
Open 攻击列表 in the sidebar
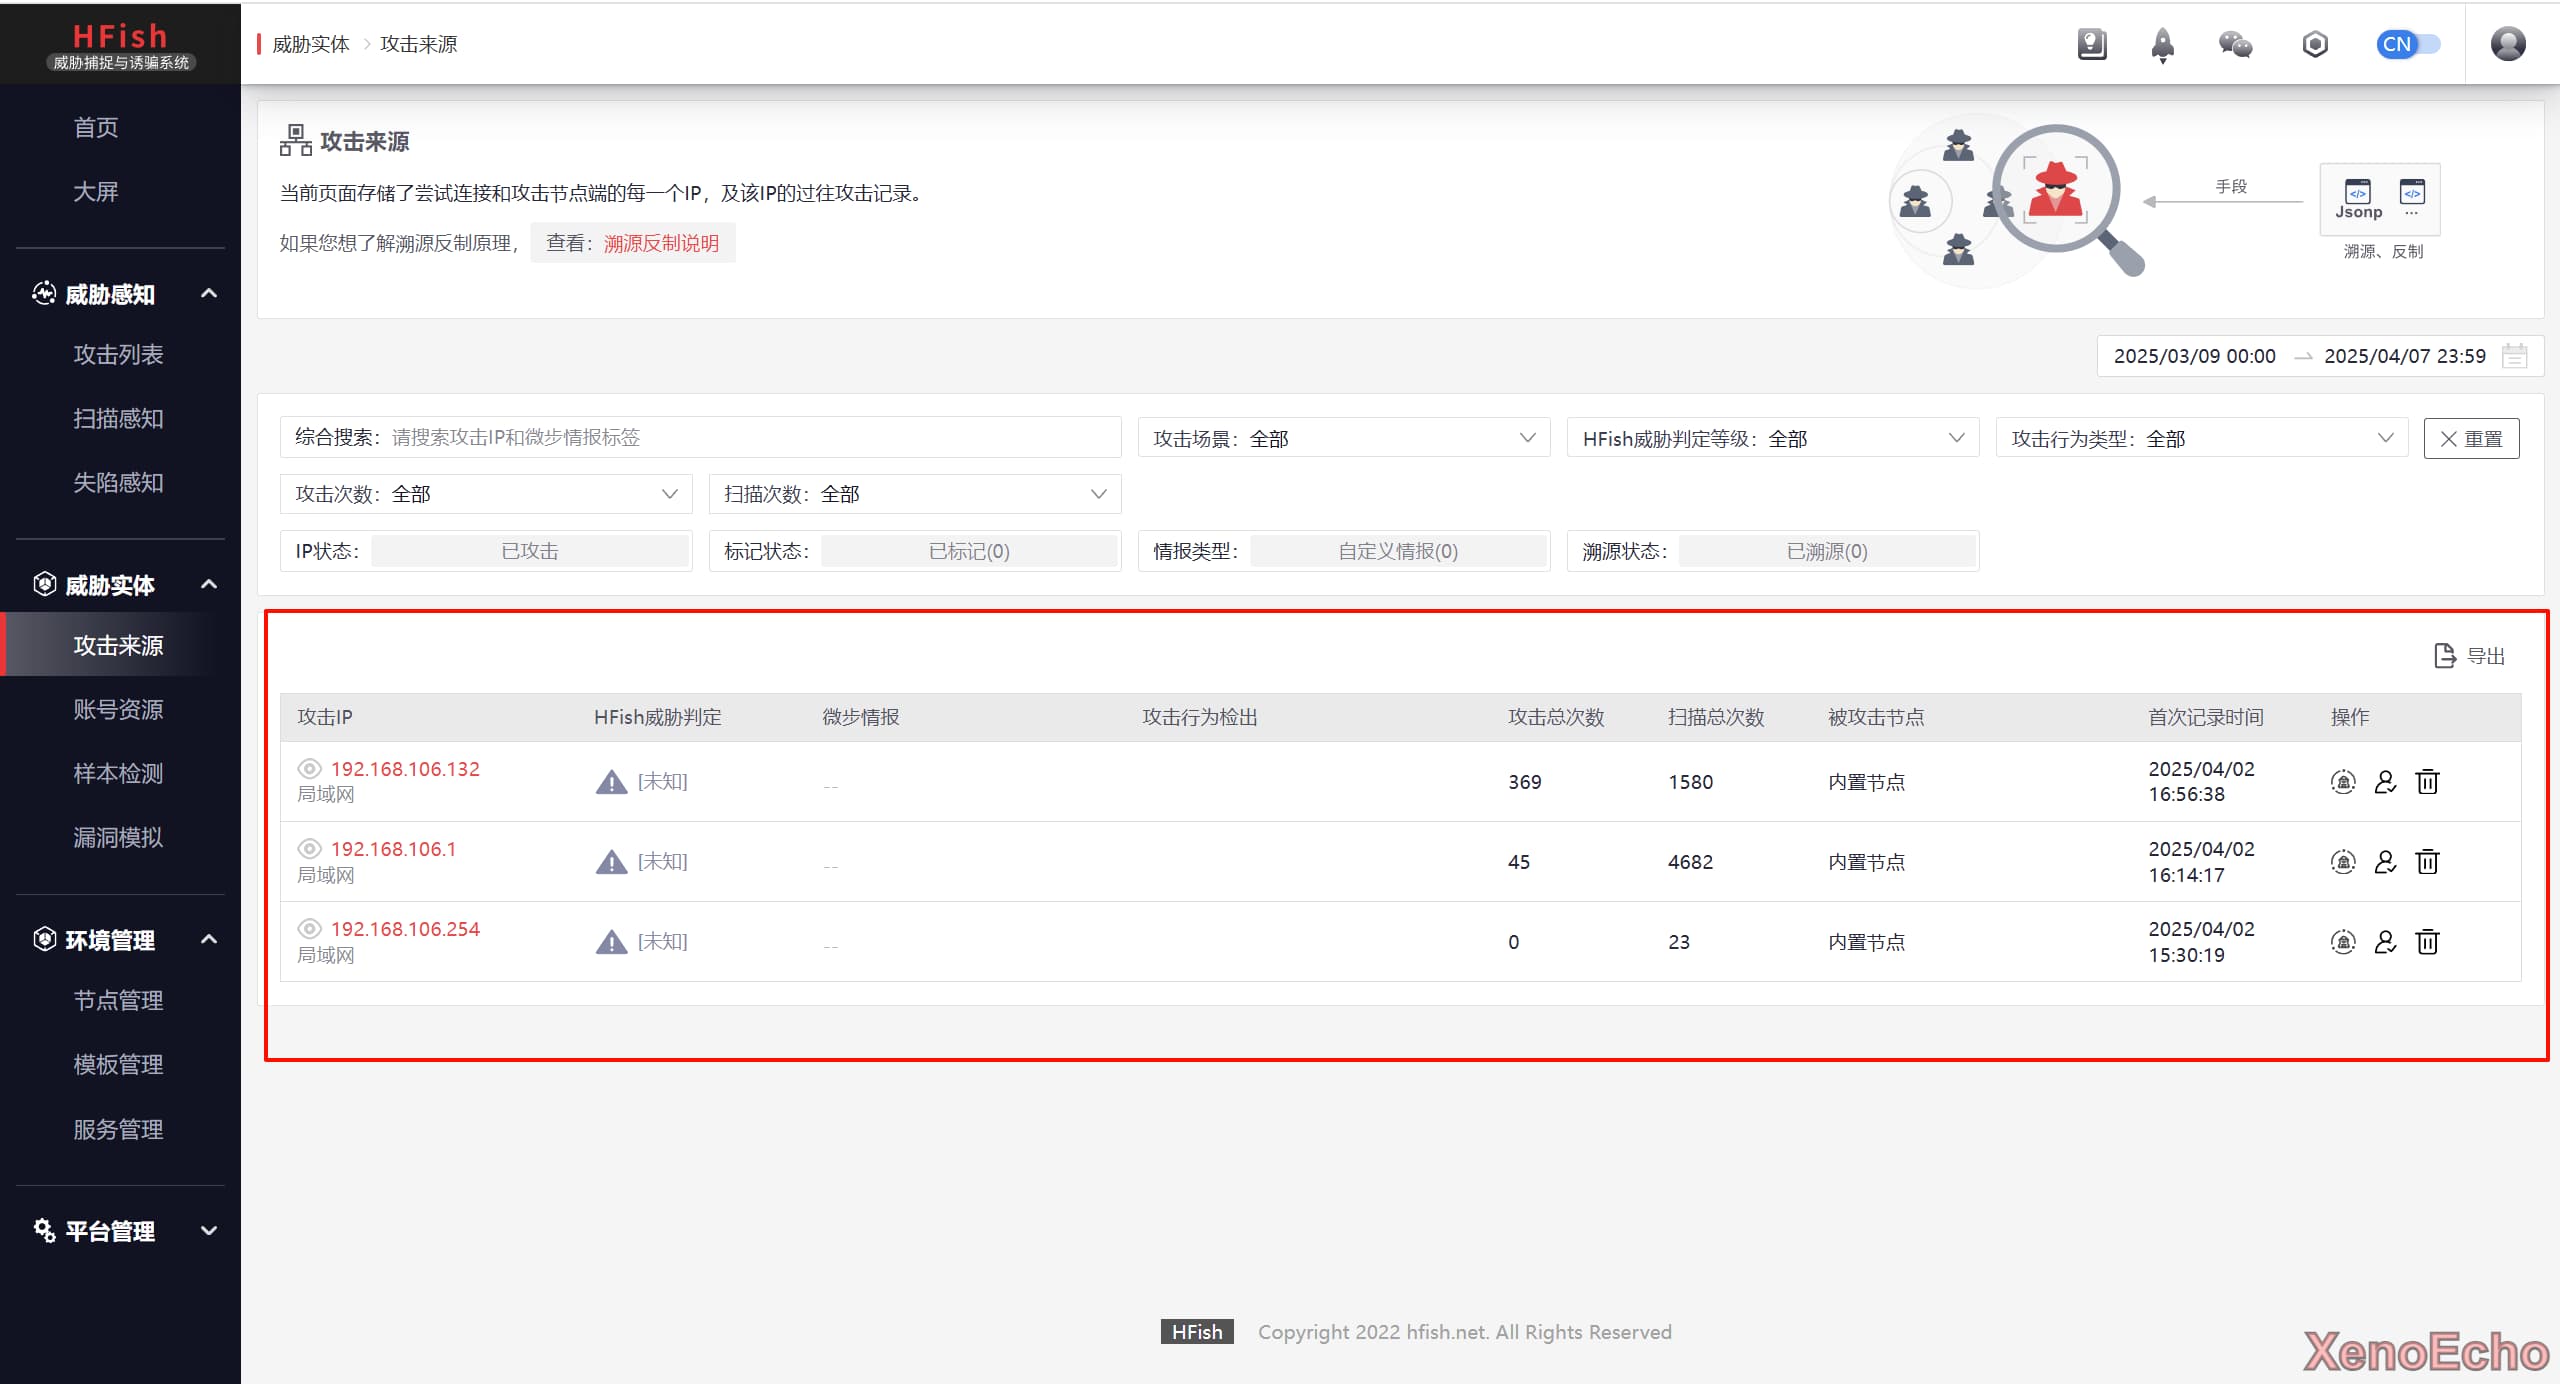pos(118,354)
